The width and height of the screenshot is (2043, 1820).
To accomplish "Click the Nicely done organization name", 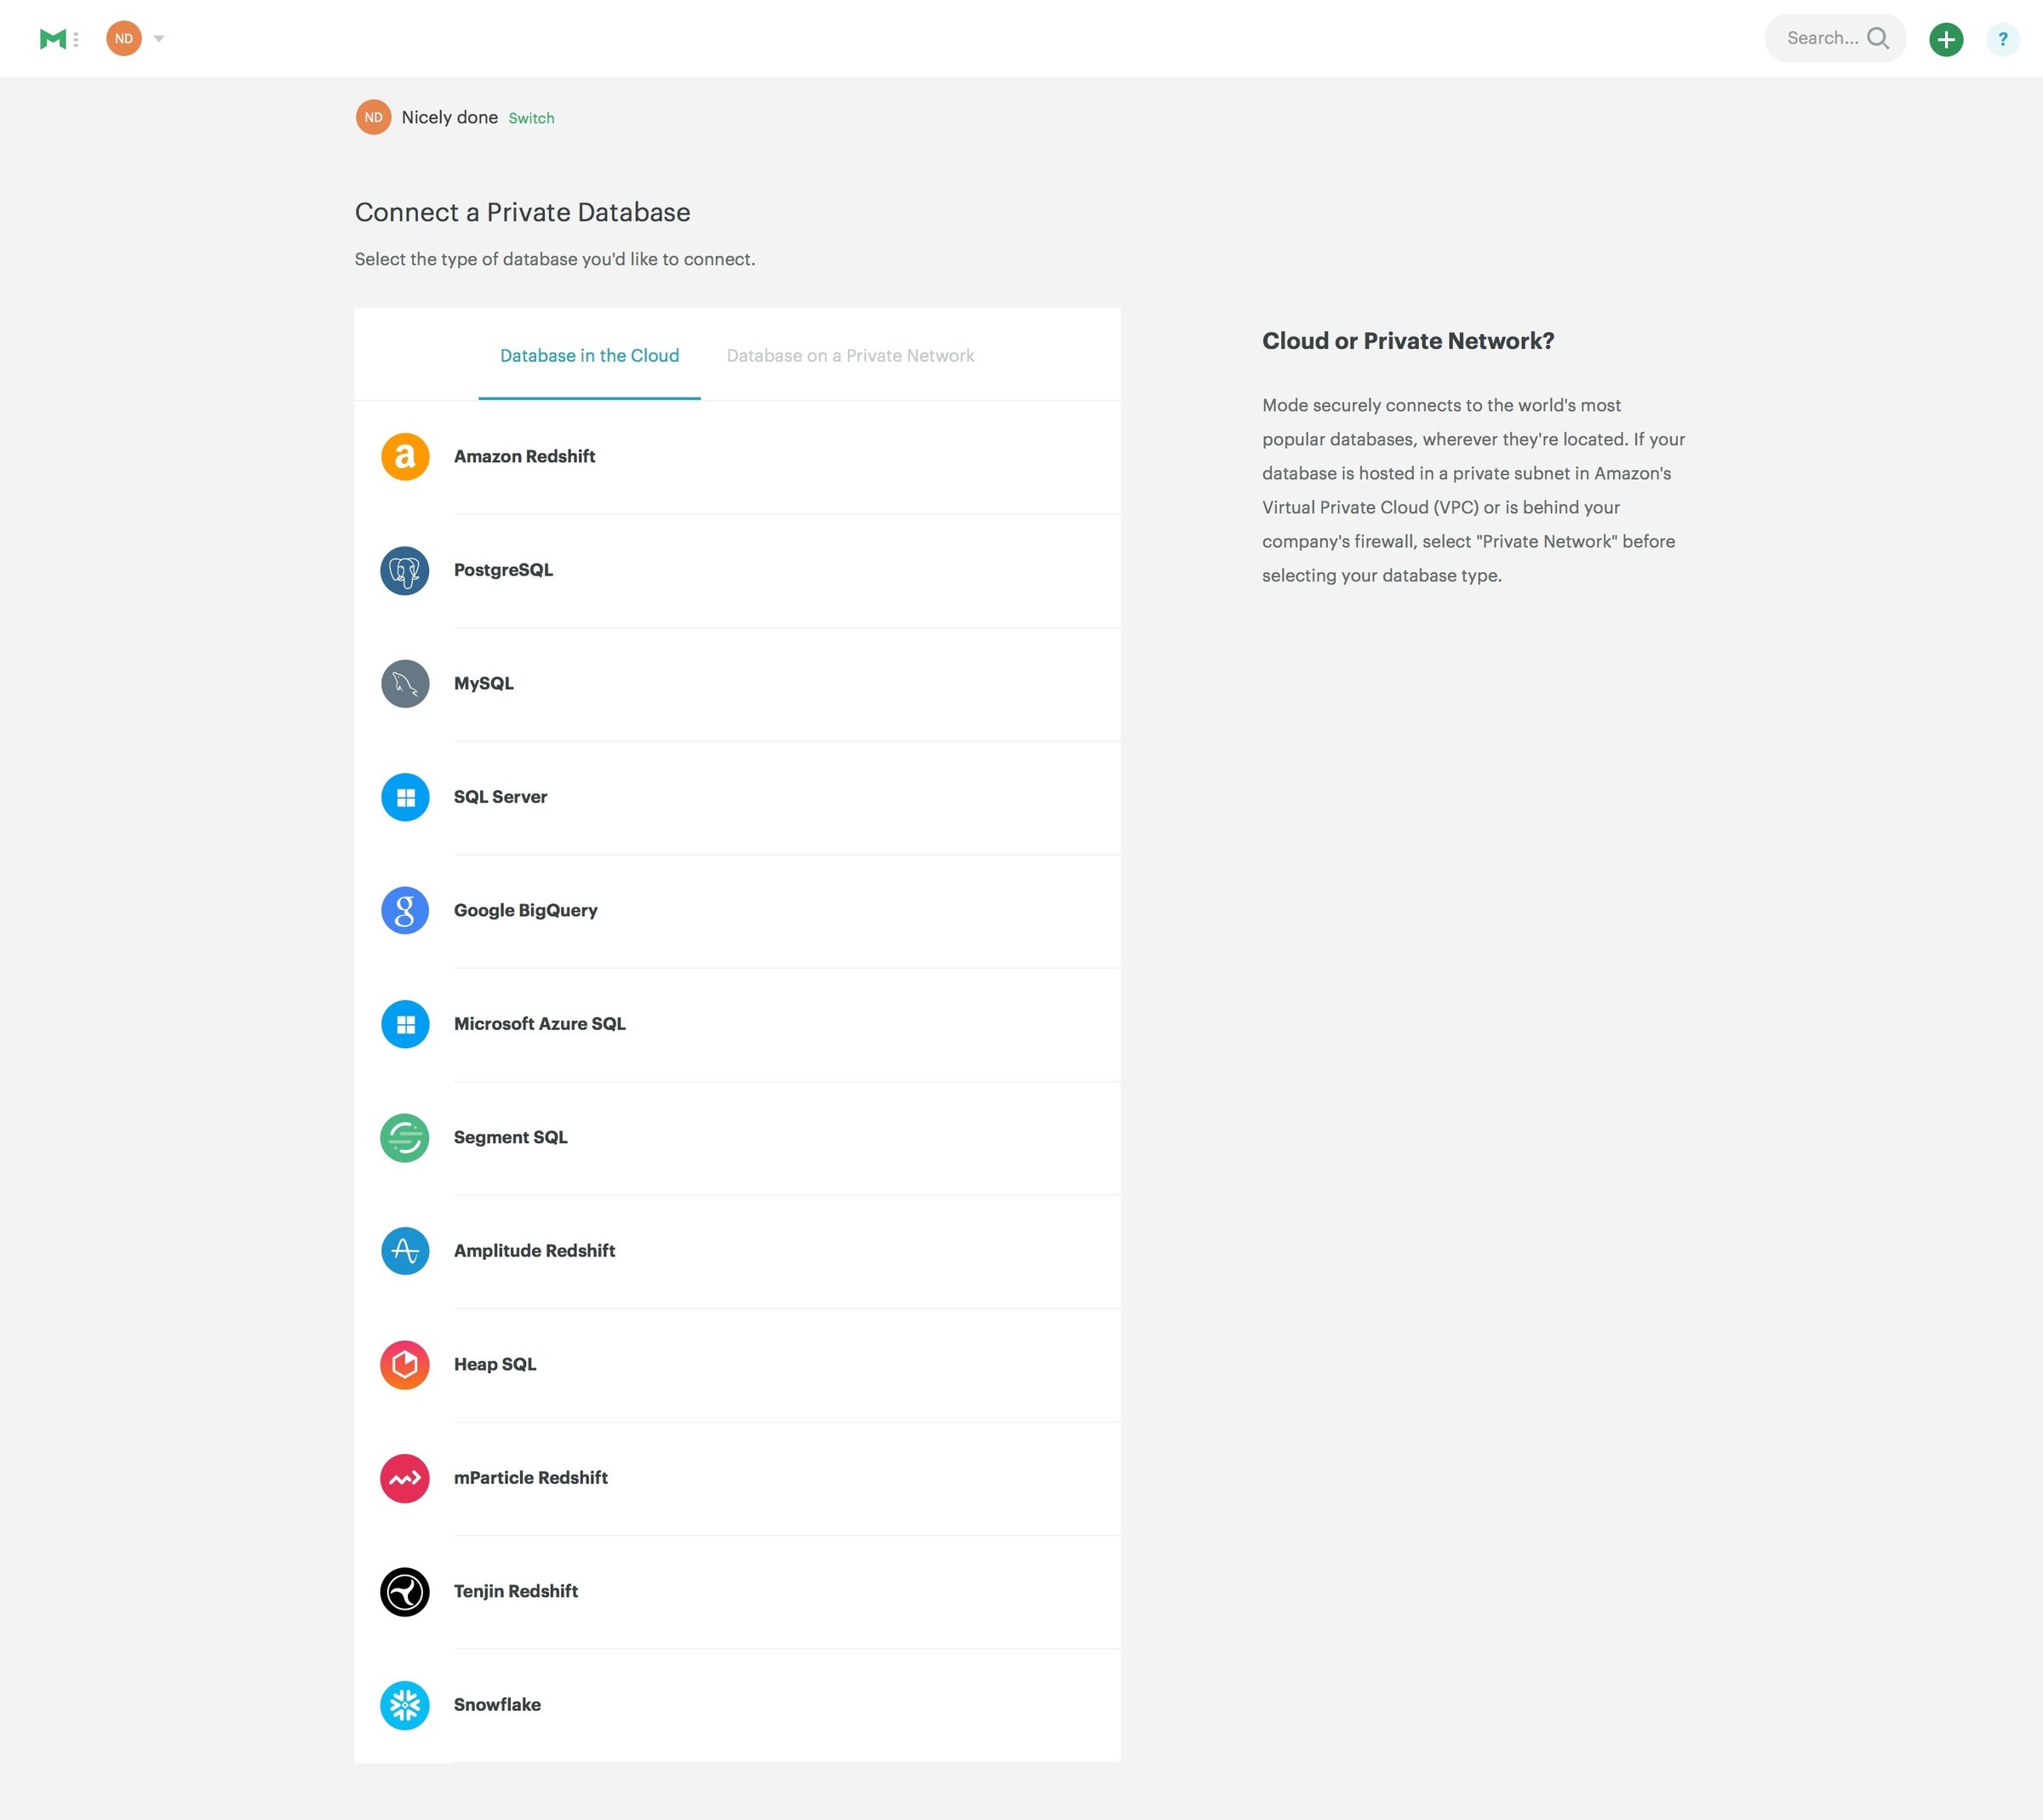I will [450, 117].
